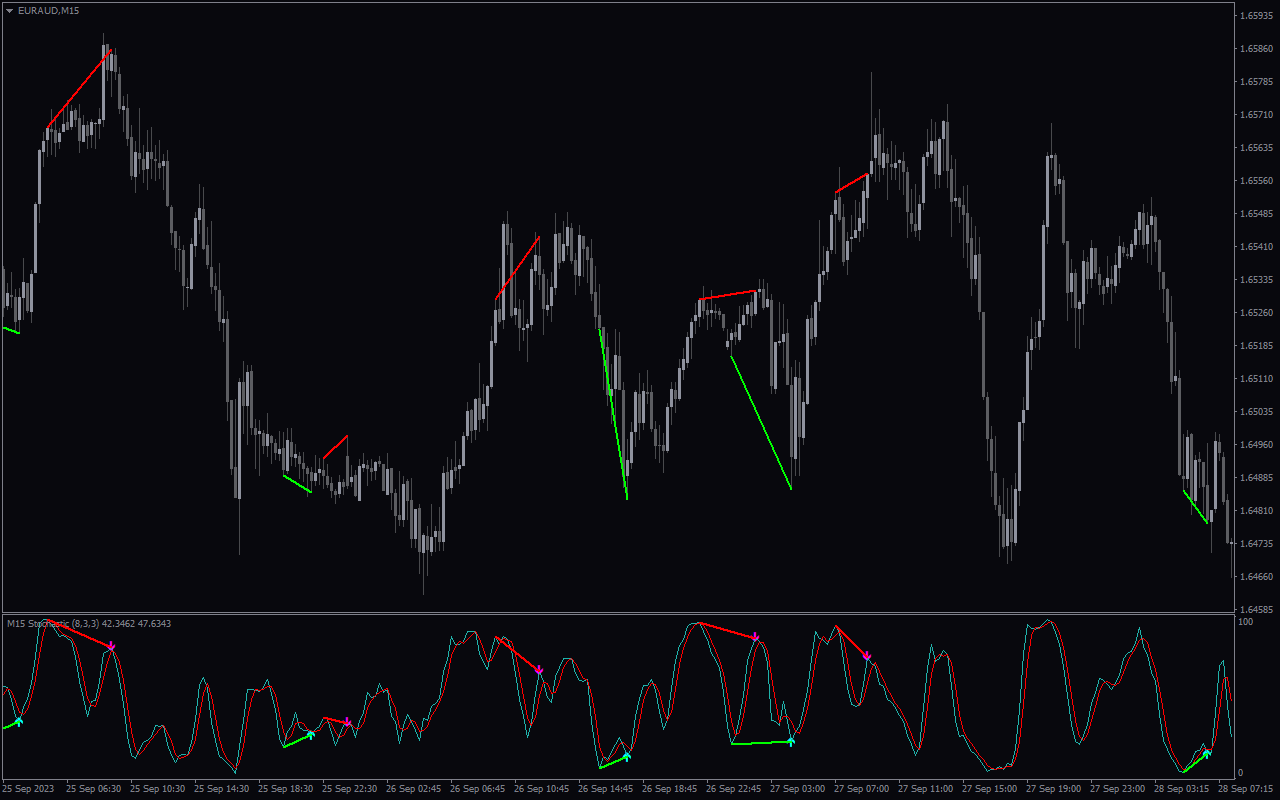Click the 25 Sep 06:30 time label
1280x800 pixels.
pos(93,789)
